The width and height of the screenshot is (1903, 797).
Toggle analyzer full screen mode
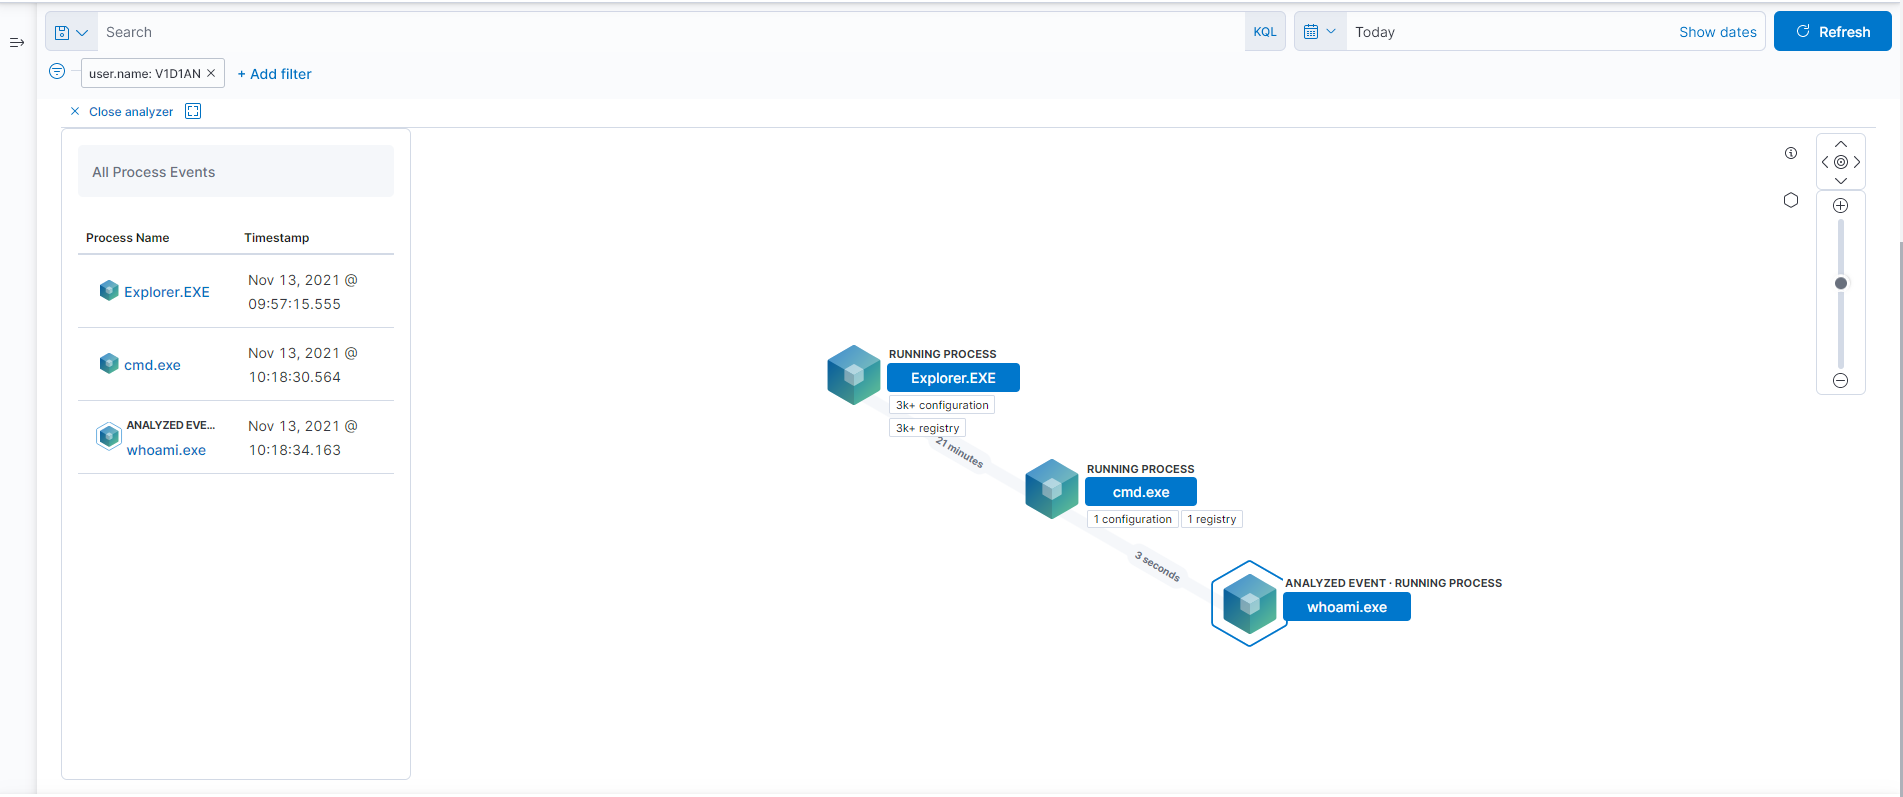coord(193,111)
